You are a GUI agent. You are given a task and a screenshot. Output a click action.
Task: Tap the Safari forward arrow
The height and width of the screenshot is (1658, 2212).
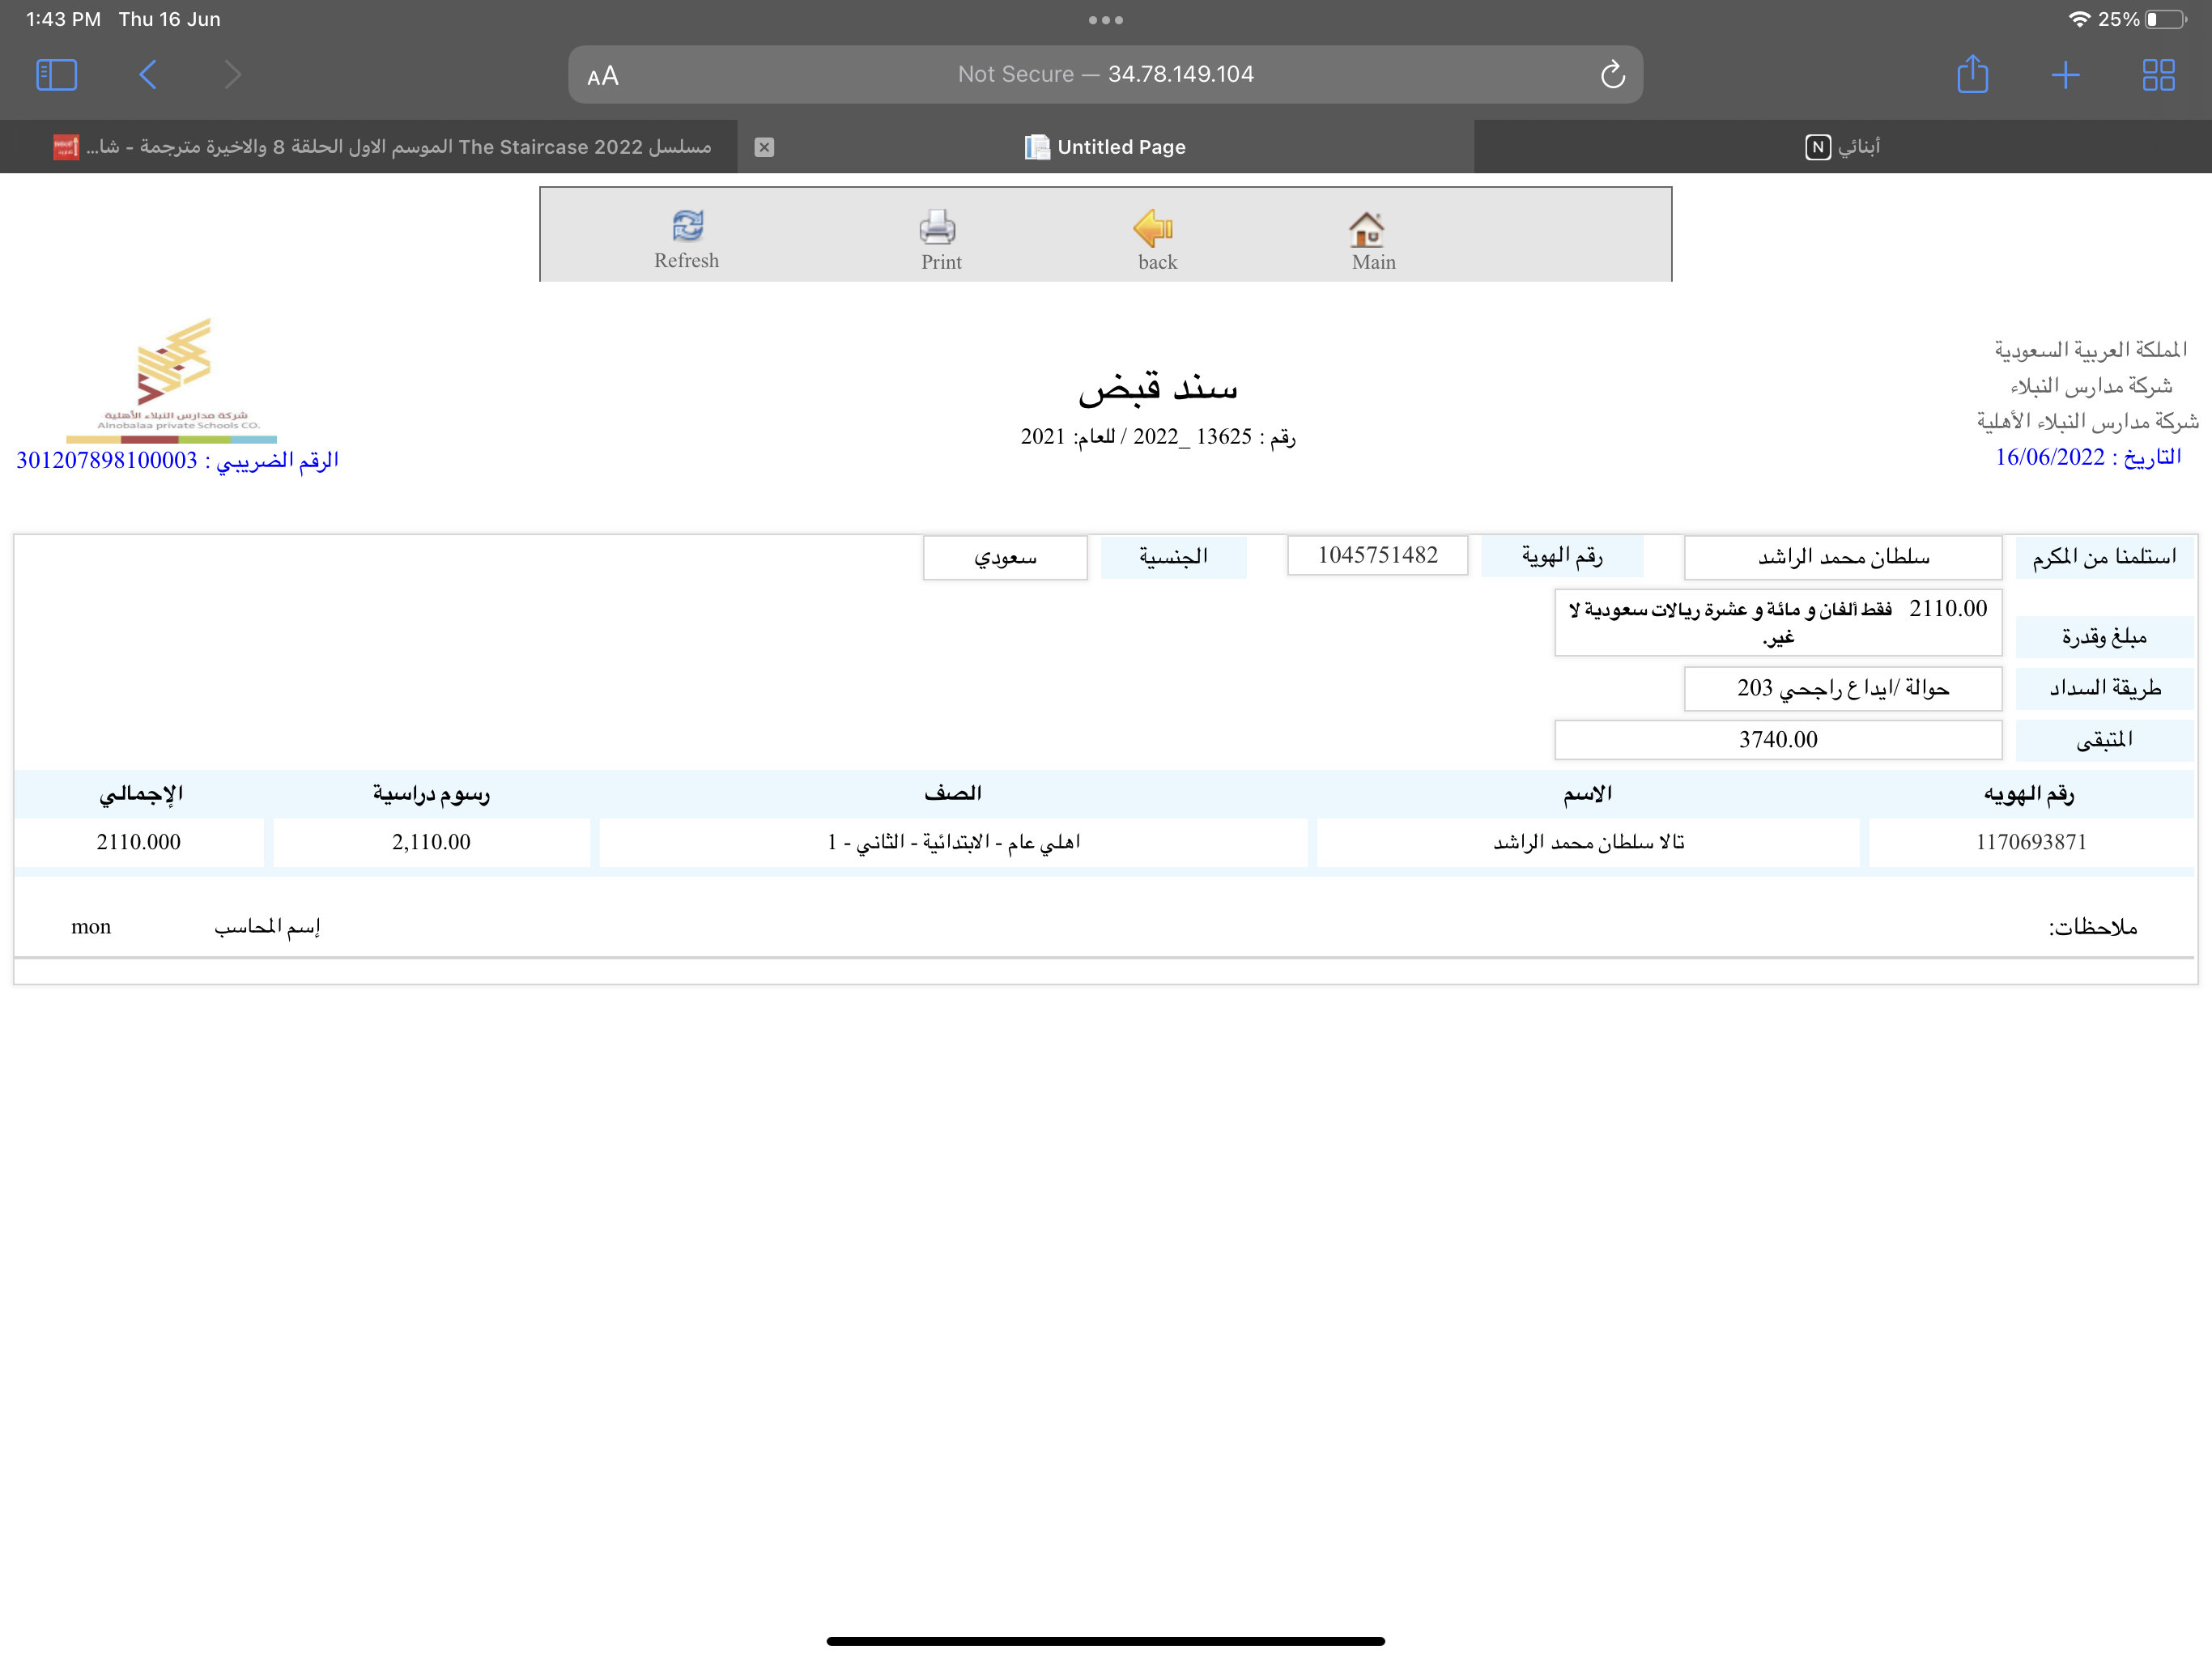tap(233, 74)
